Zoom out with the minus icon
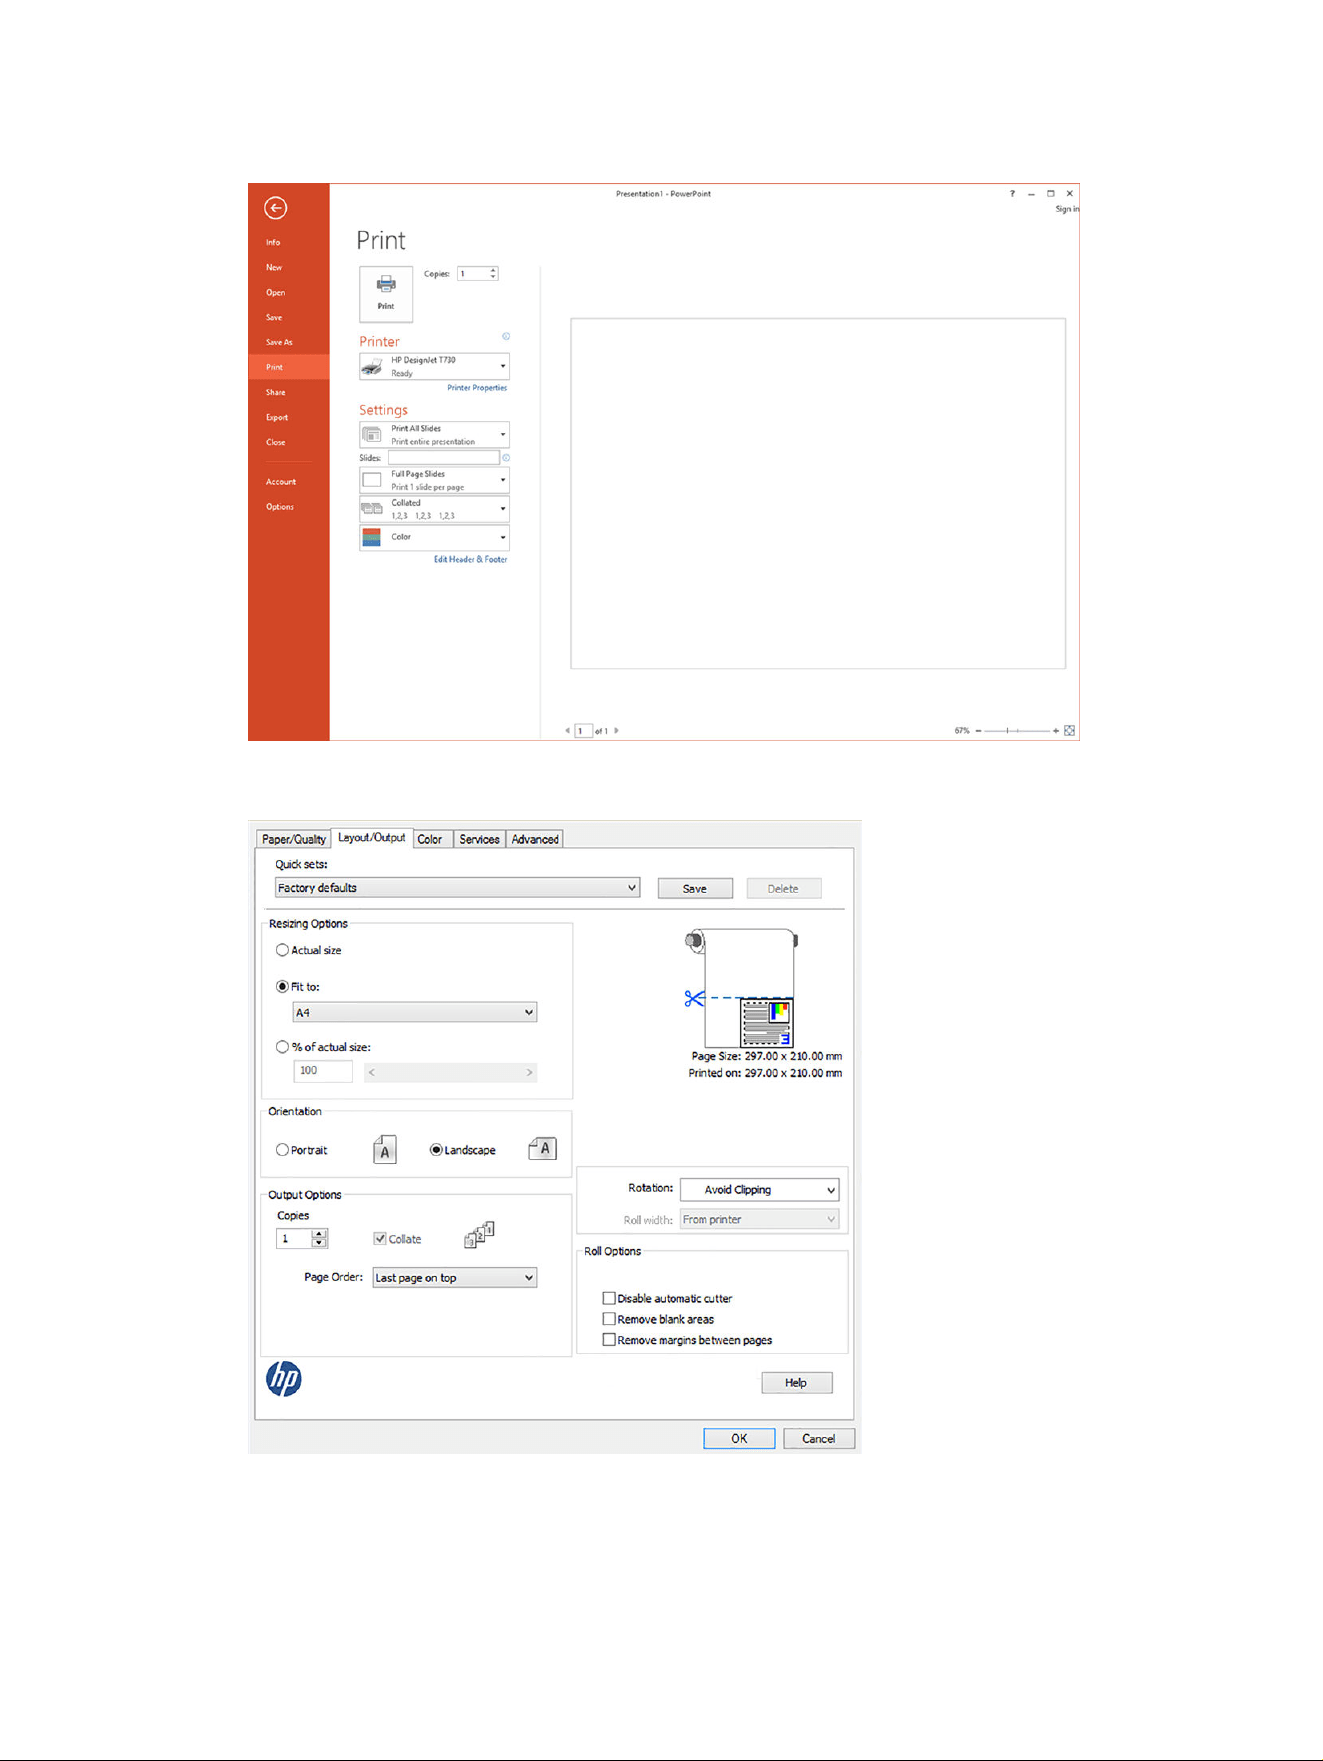Viewport: 1323px width, 1761px height. 978,731
